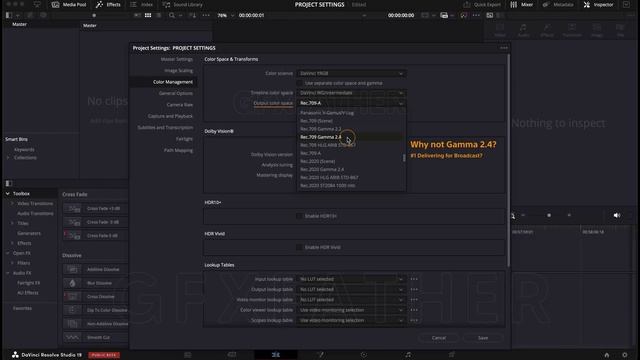Open Video monitor lookup table dropdown
The height and width of the screenshot is (360, 640).
click(351, 300)
